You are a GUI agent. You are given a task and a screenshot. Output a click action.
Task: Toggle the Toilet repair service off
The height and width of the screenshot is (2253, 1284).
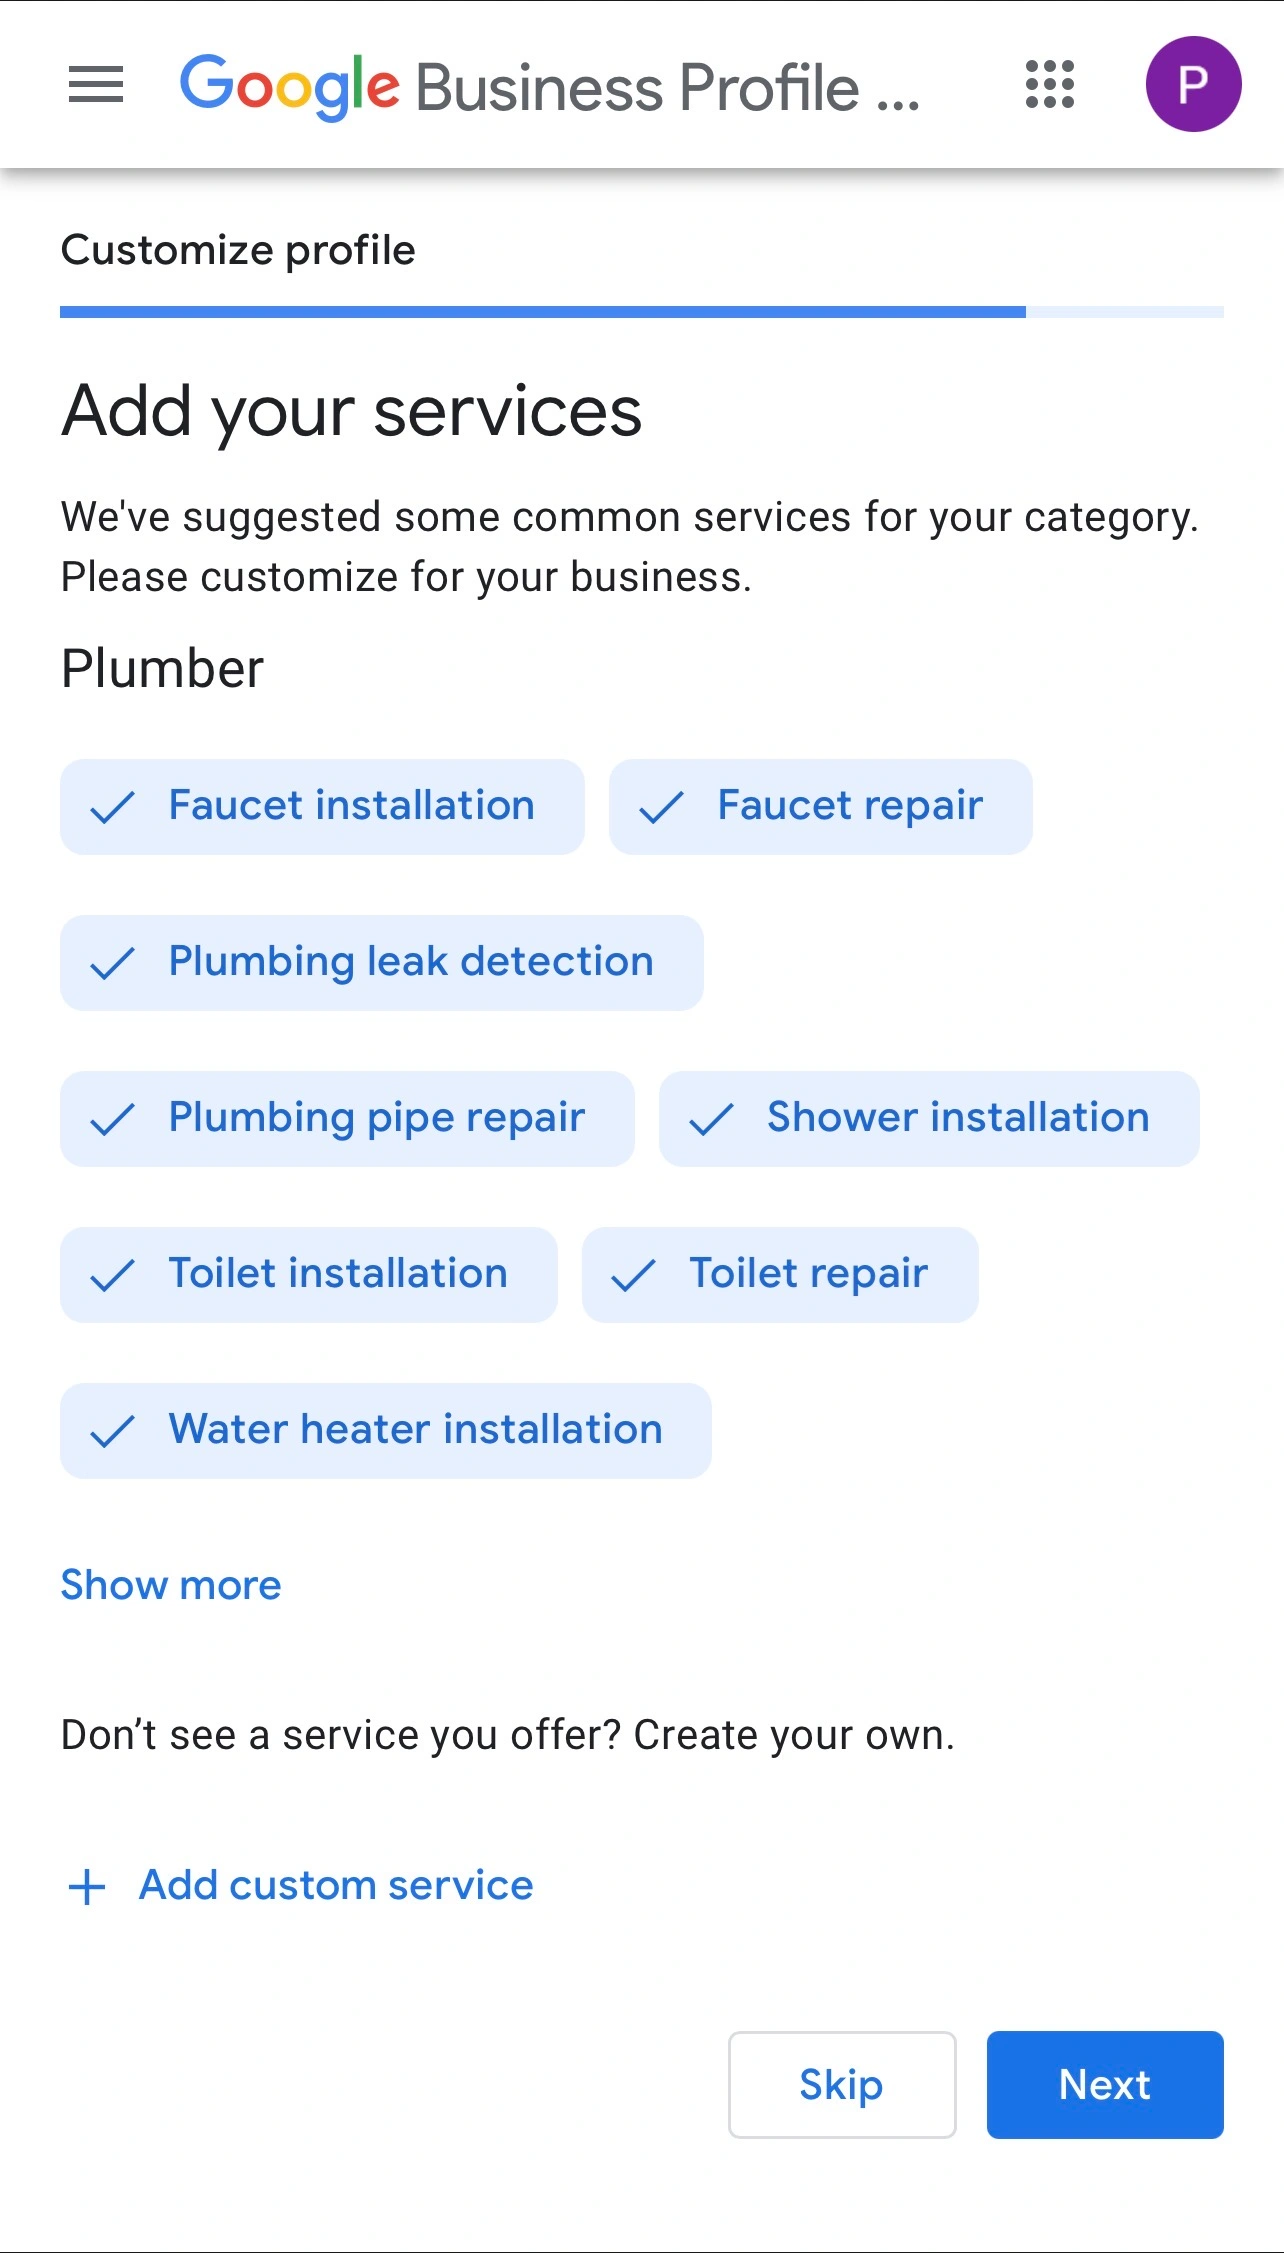coord(780,1274)
